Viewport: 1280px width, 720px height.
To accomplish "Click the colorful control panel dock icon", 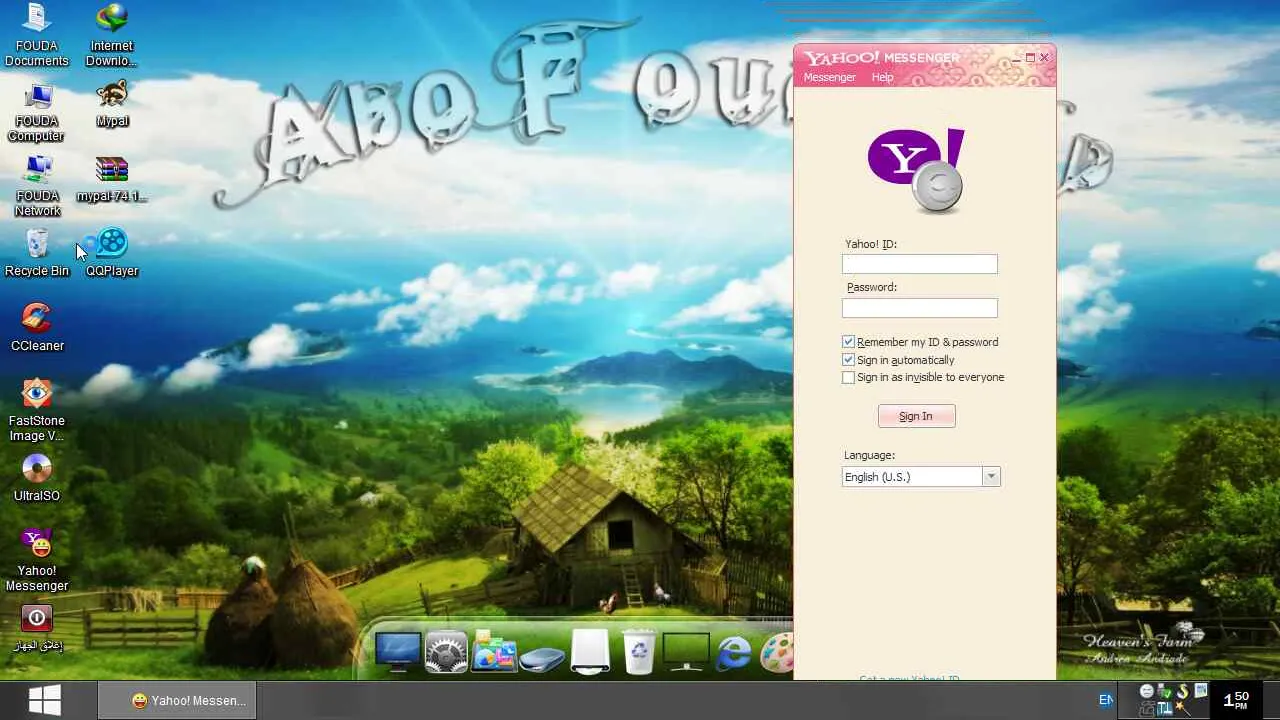I will 494,651.
